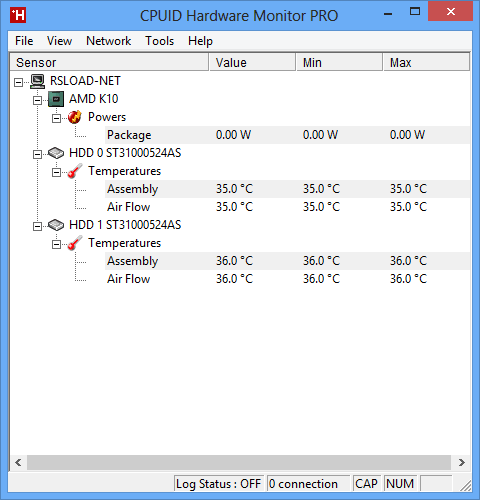
Task: Open the File menu
Action: (24, 41)
